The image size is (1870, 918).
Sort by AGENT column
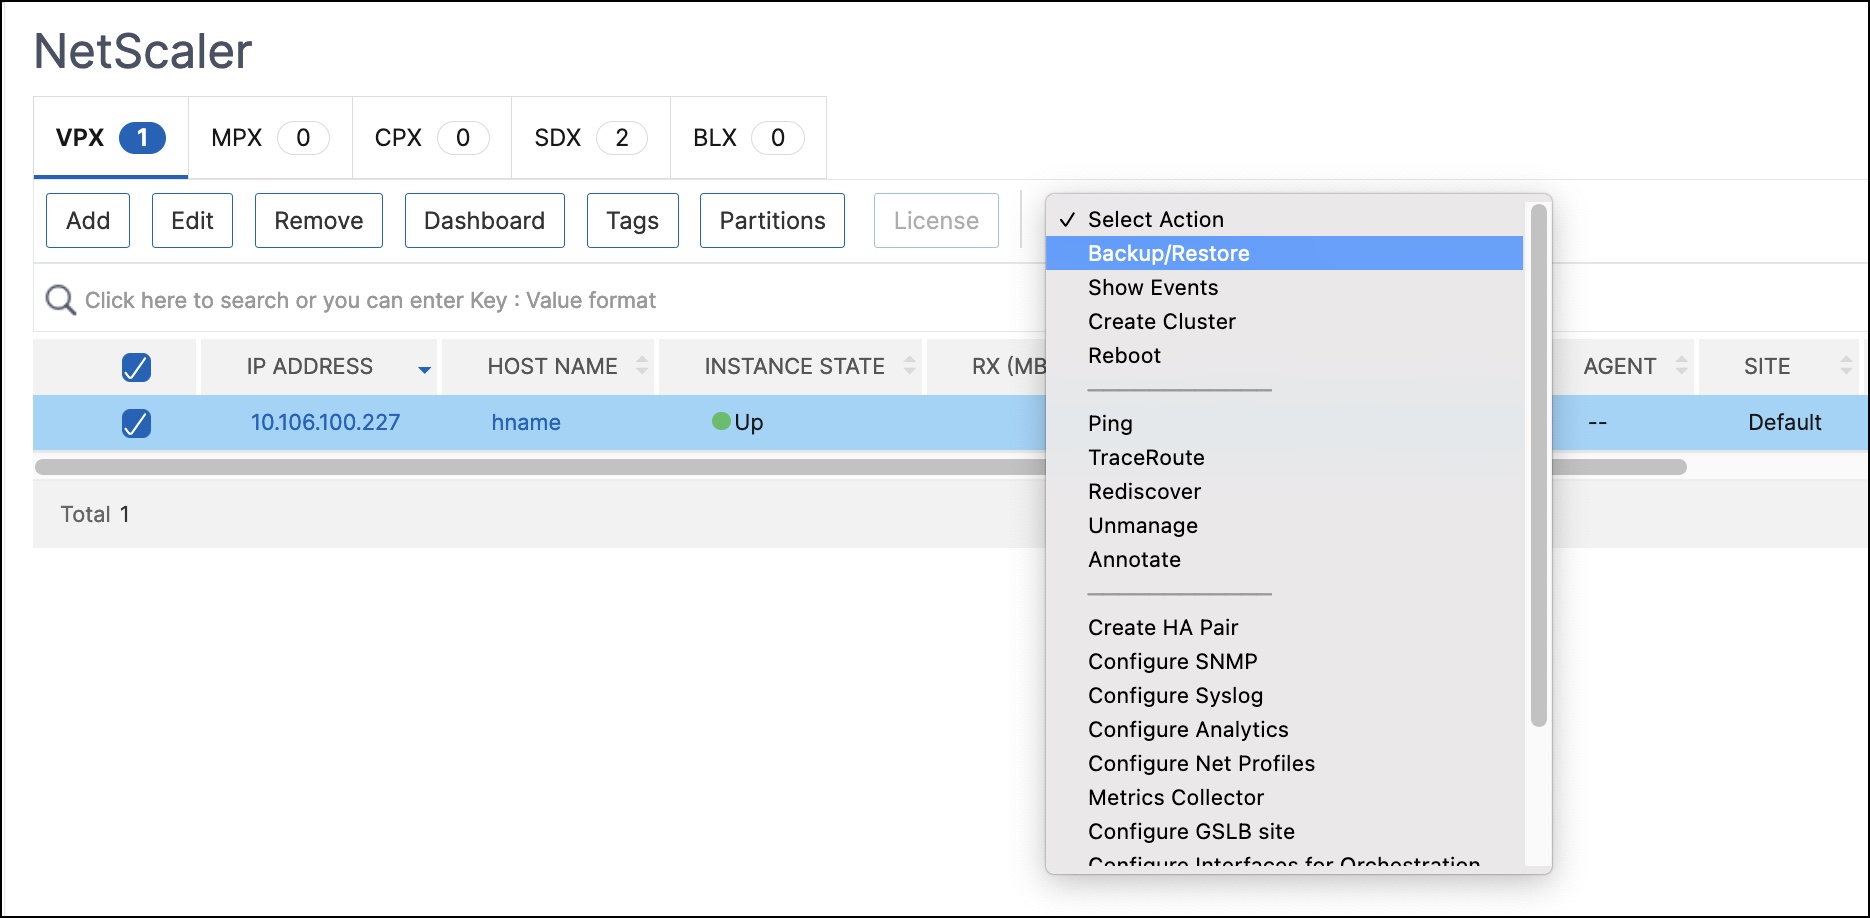pos(1681,366)
